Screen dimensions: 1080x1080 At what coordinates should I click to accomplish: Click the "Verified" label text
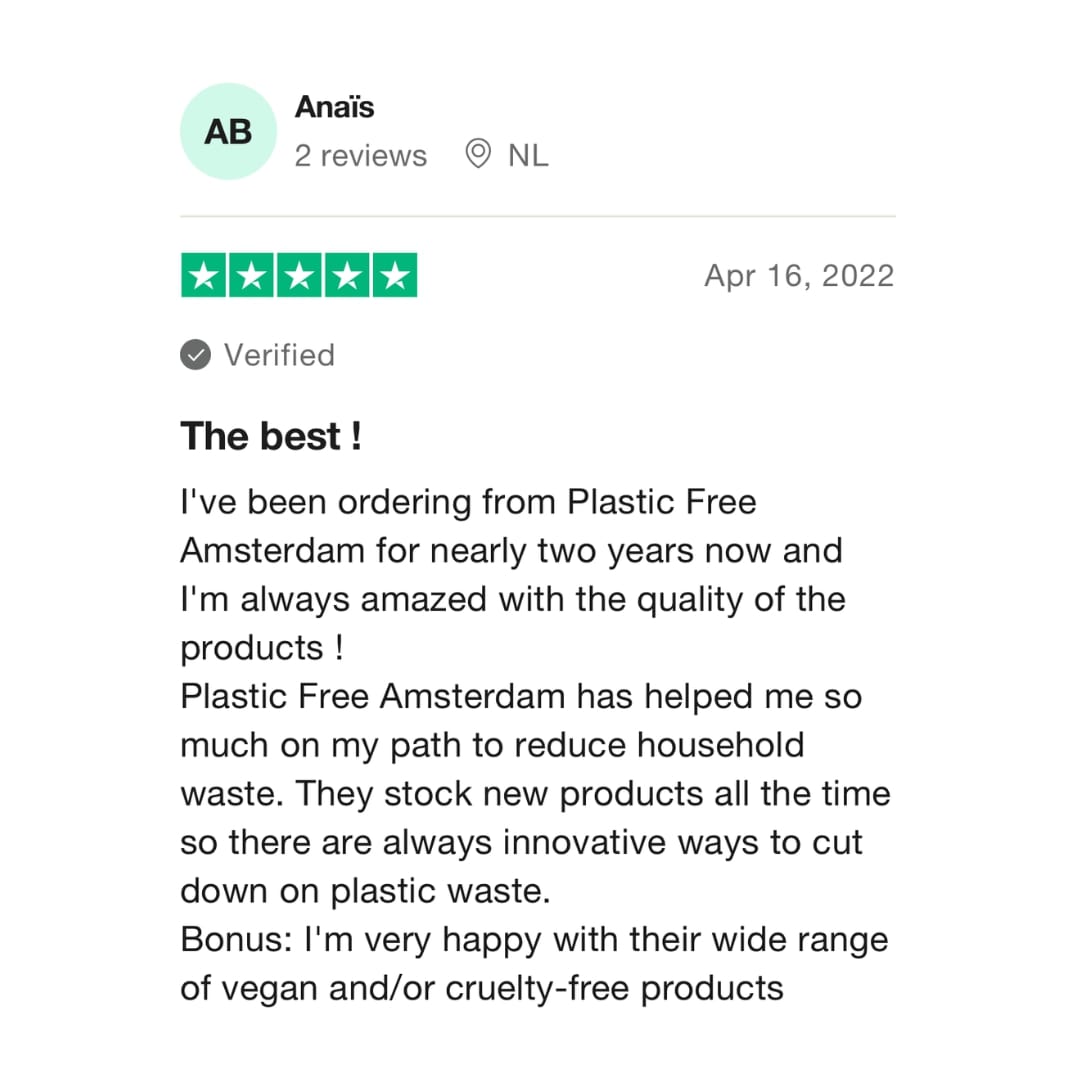click(x=279, y=355)
